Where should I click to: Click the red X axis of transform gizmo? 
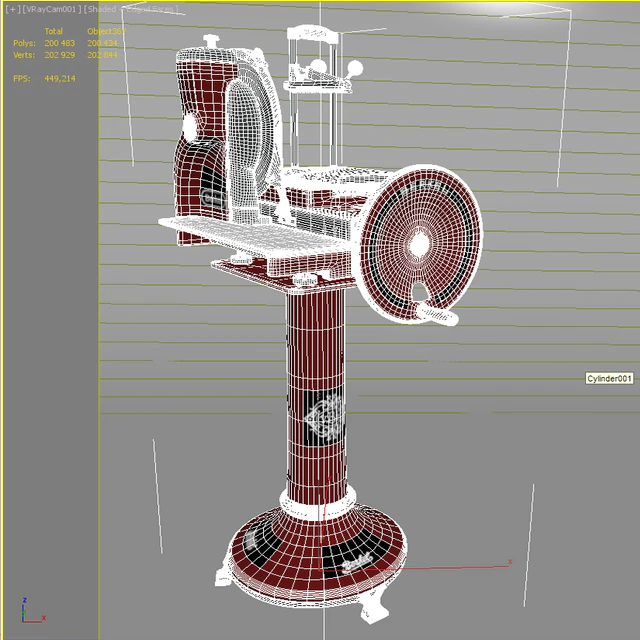pos(416,568)
